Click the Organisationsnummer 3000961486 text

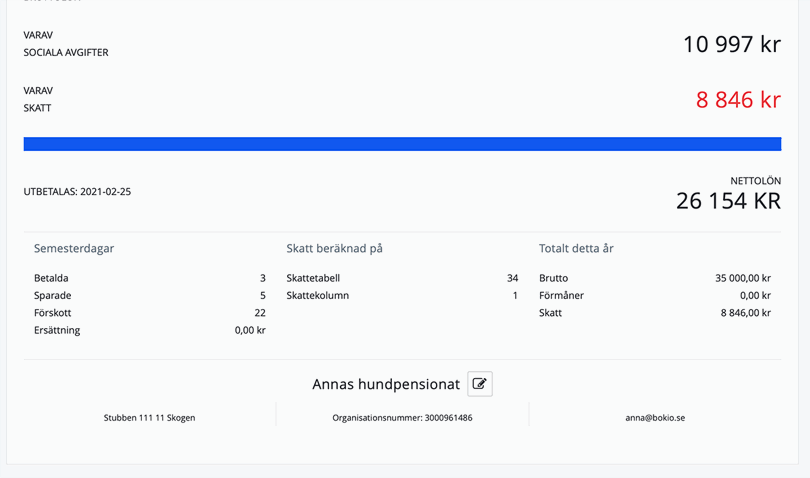[402, 418]
